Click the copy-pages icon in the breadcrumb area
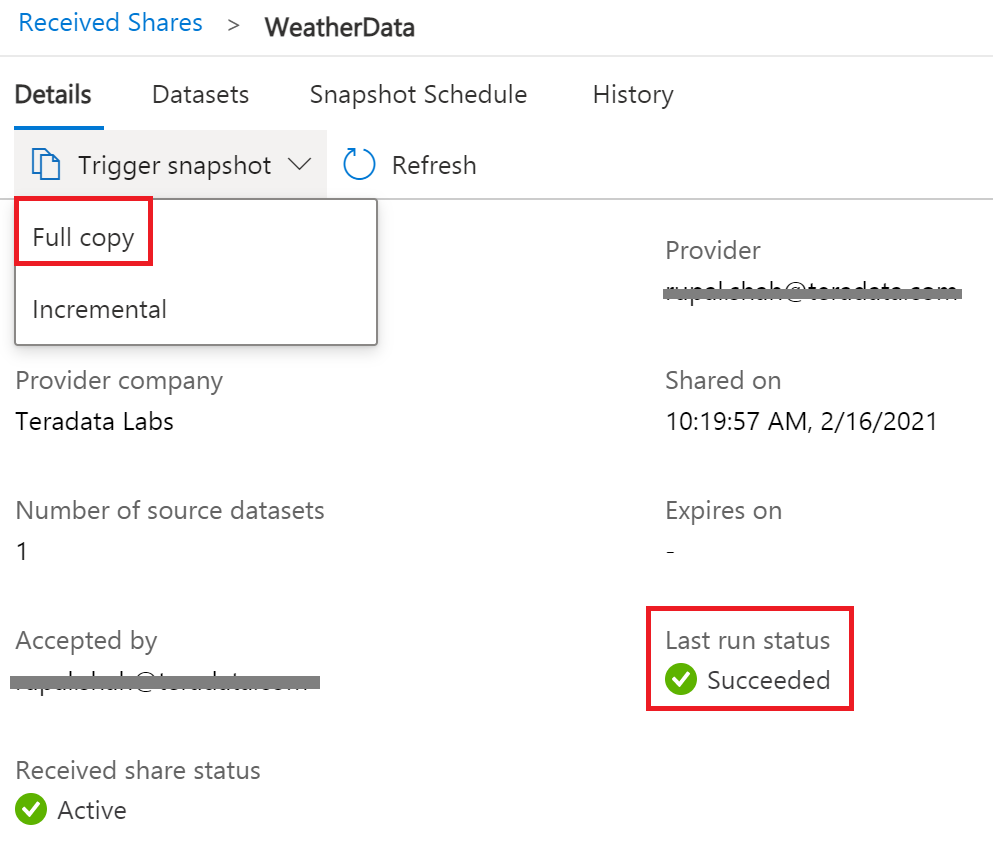The height and width of the screenshot is (852, 993). pos(45,164)
